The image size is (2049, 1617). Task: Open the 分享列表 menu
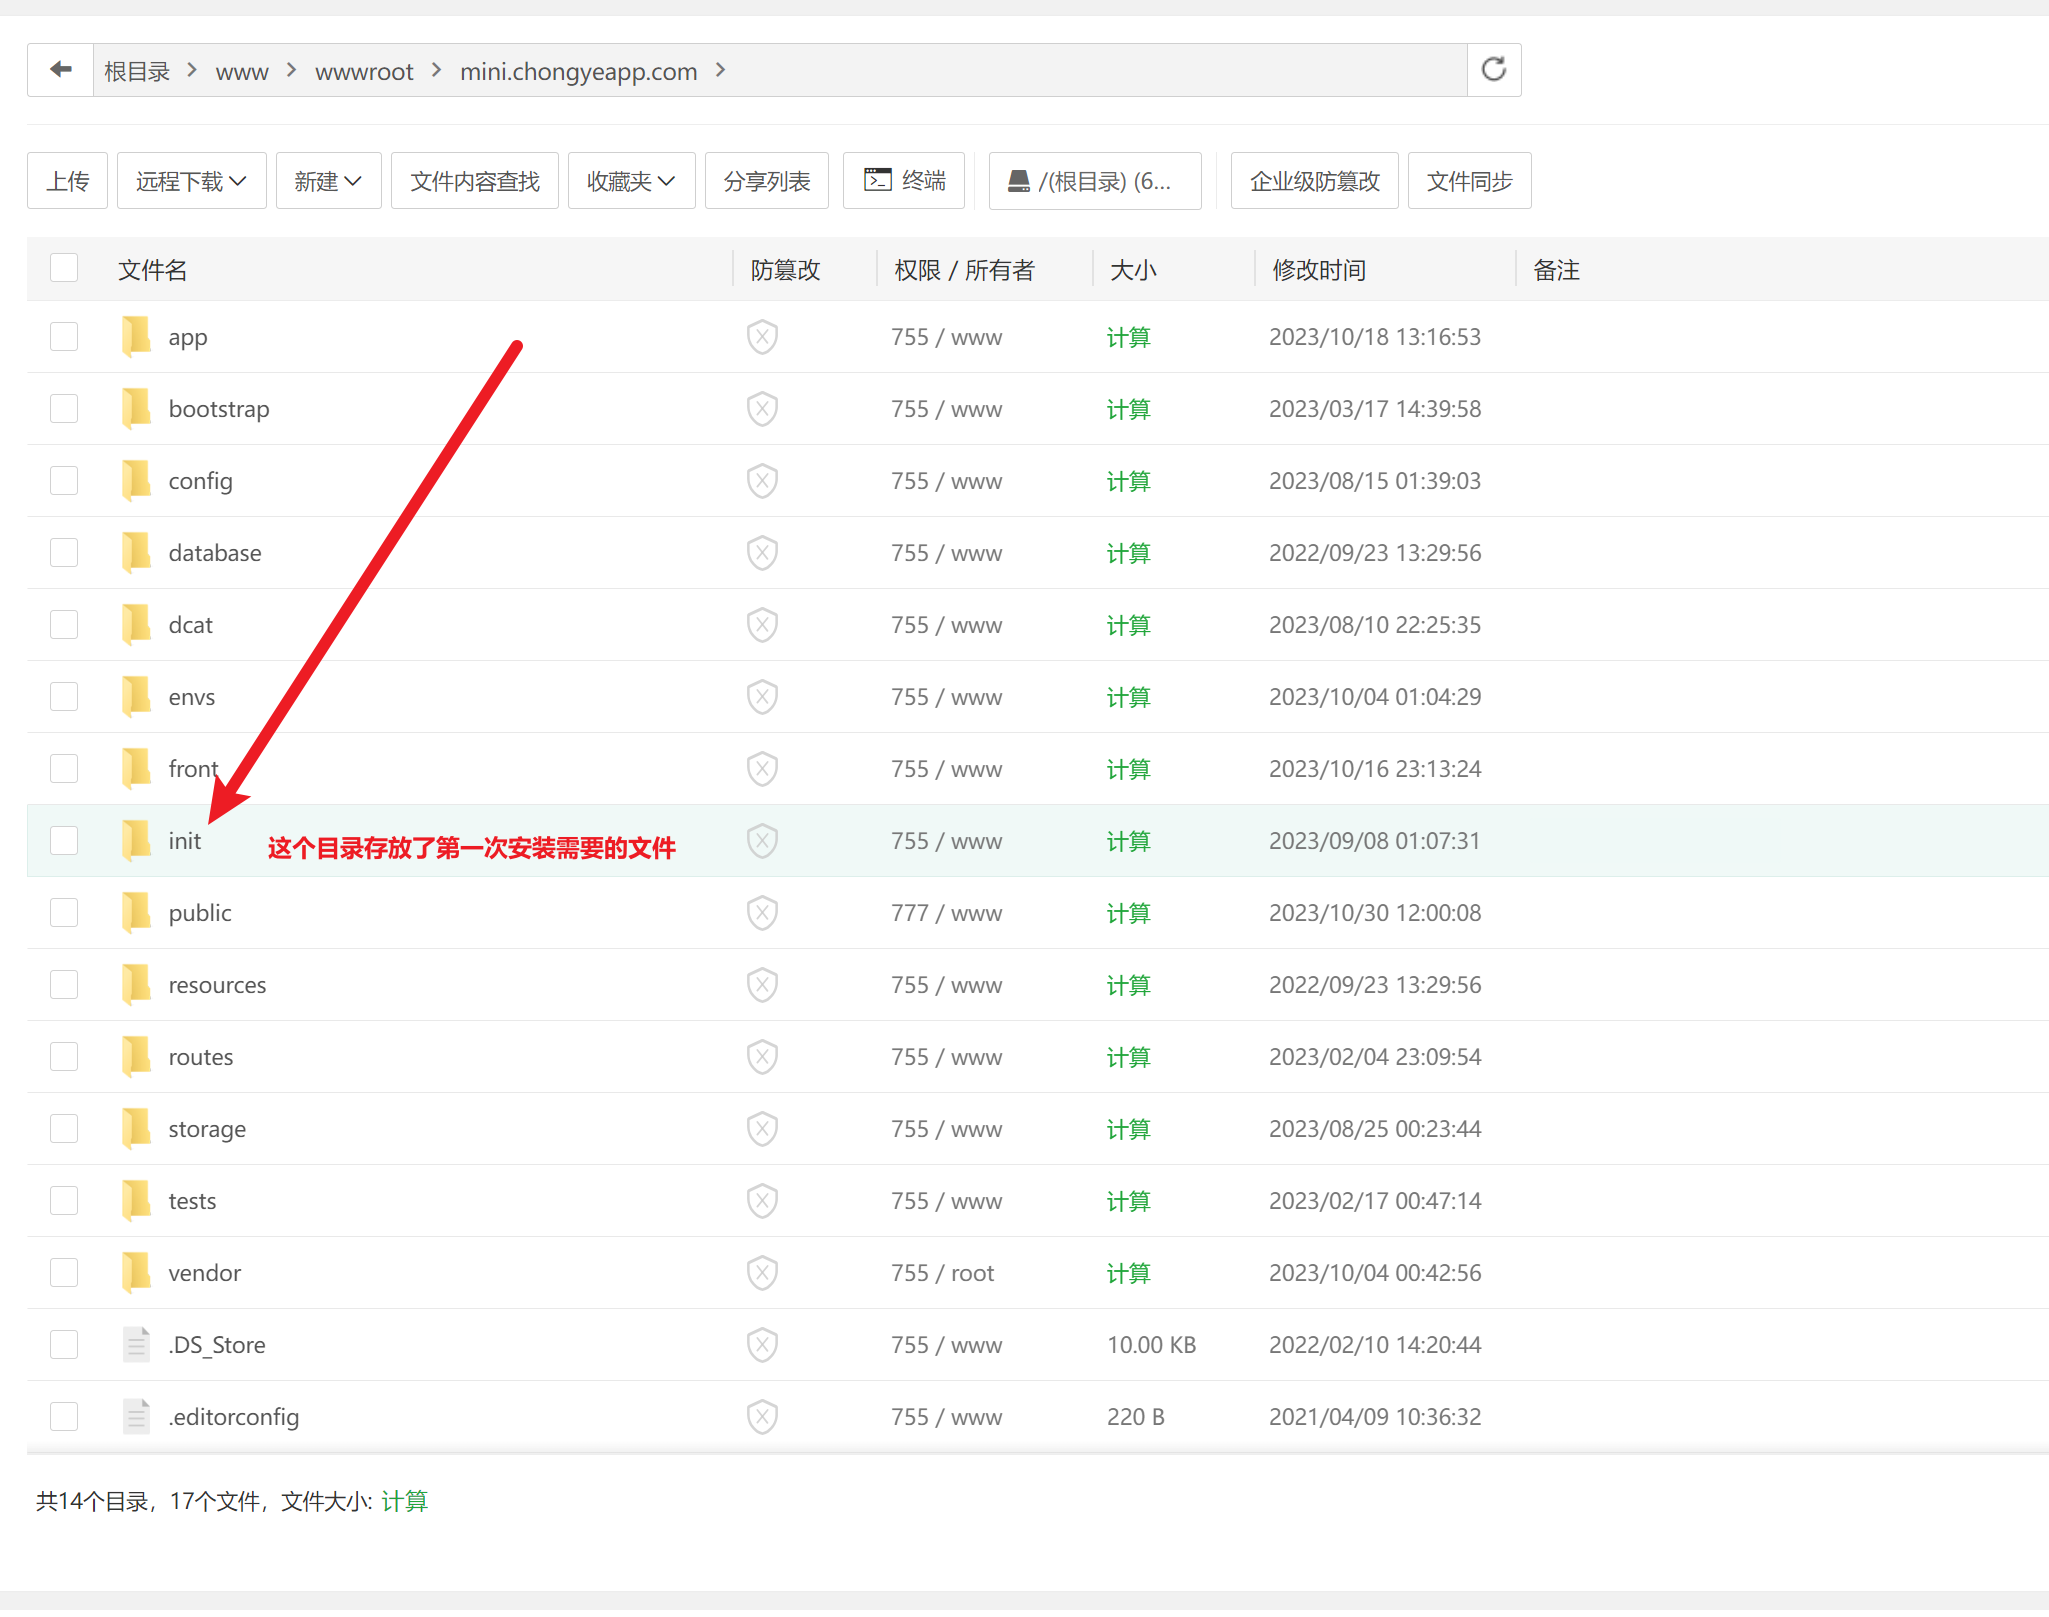tap(766, 180)
